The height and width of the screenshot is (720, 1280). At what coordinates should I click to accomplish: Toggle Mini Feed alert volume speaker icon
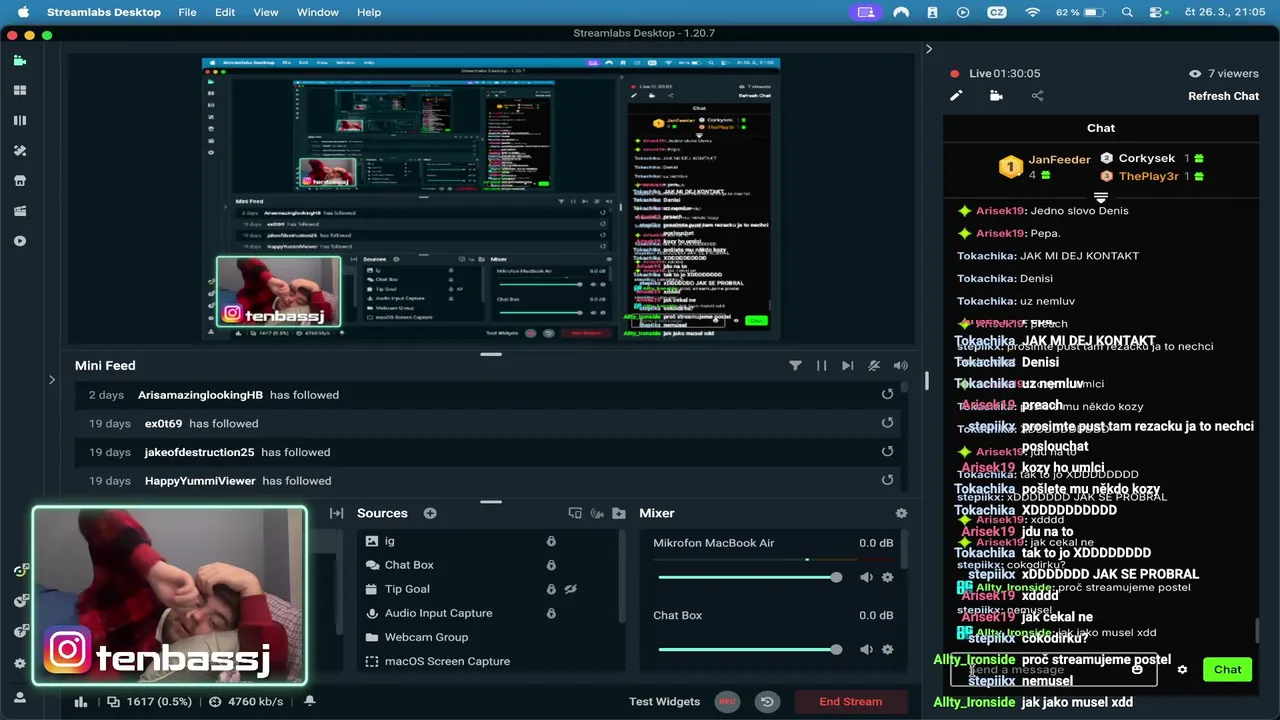click(x=900, y=366)
